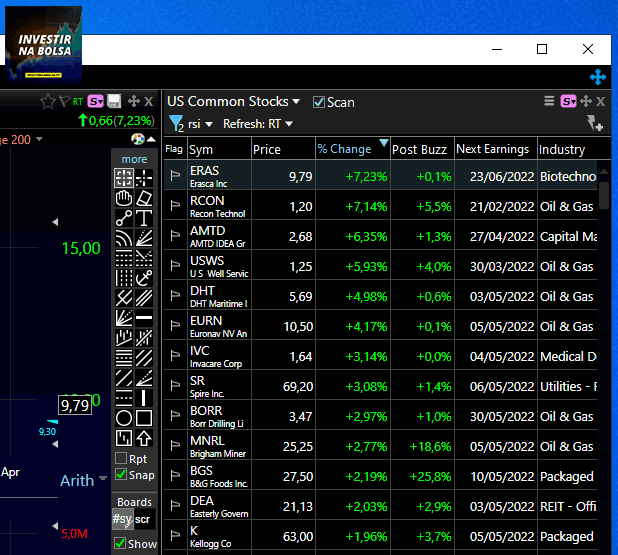Select the thick horizontal line tool
The width and height of the screenshot is (618, 555).
144,318
